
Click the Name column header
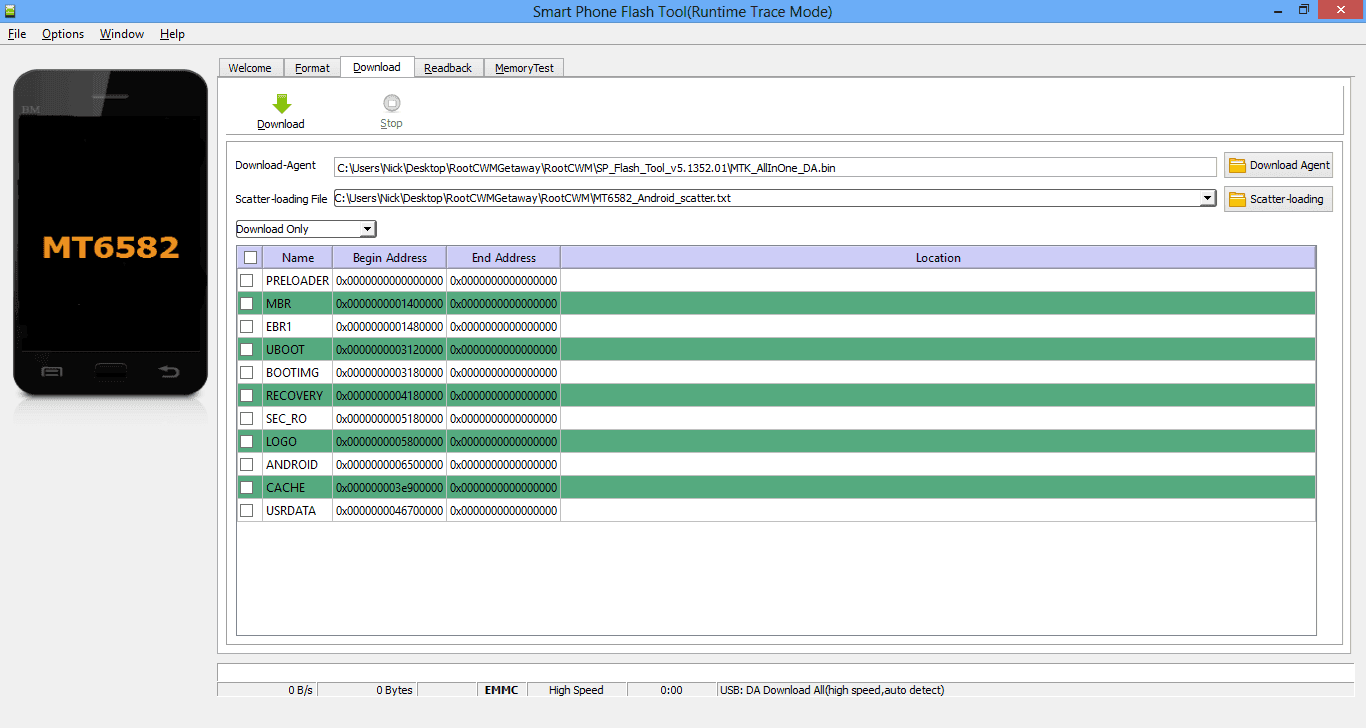pyautogui.click(x=298, y=258)
